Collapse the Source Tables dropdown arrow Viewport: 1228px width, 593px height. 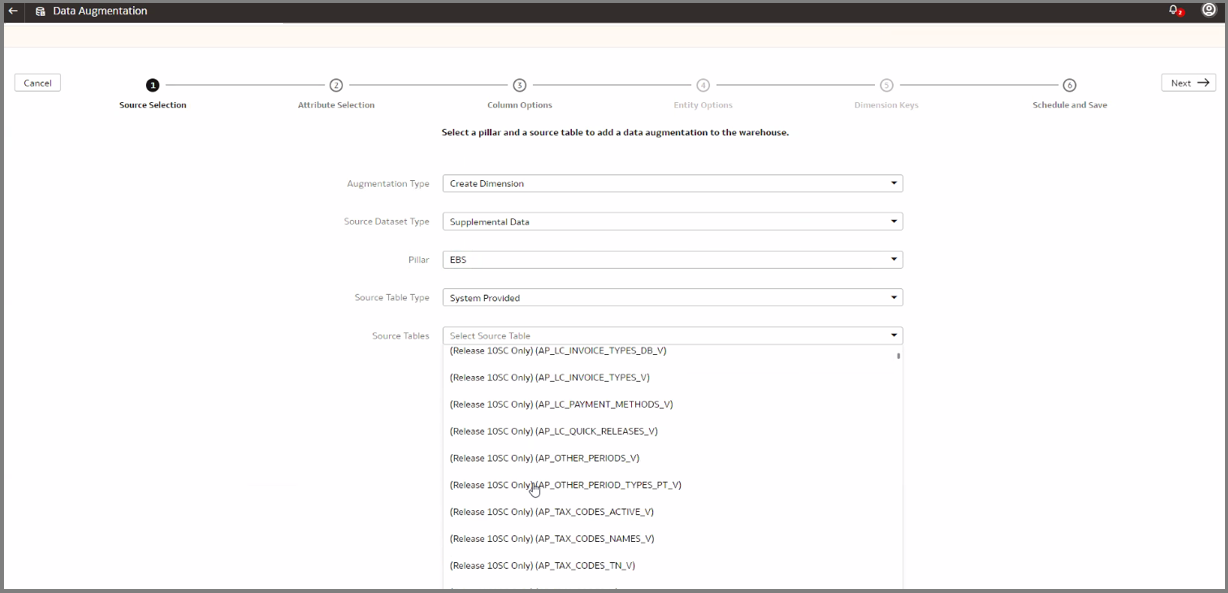pos(894,336)
